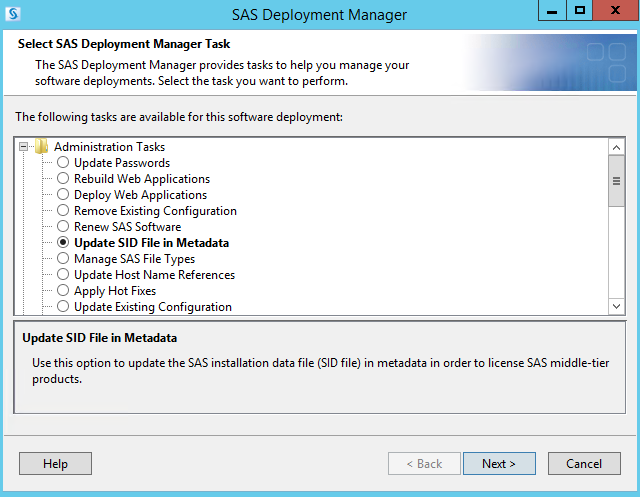Select the Deploy Web Applications radio button

coord(64,195)
